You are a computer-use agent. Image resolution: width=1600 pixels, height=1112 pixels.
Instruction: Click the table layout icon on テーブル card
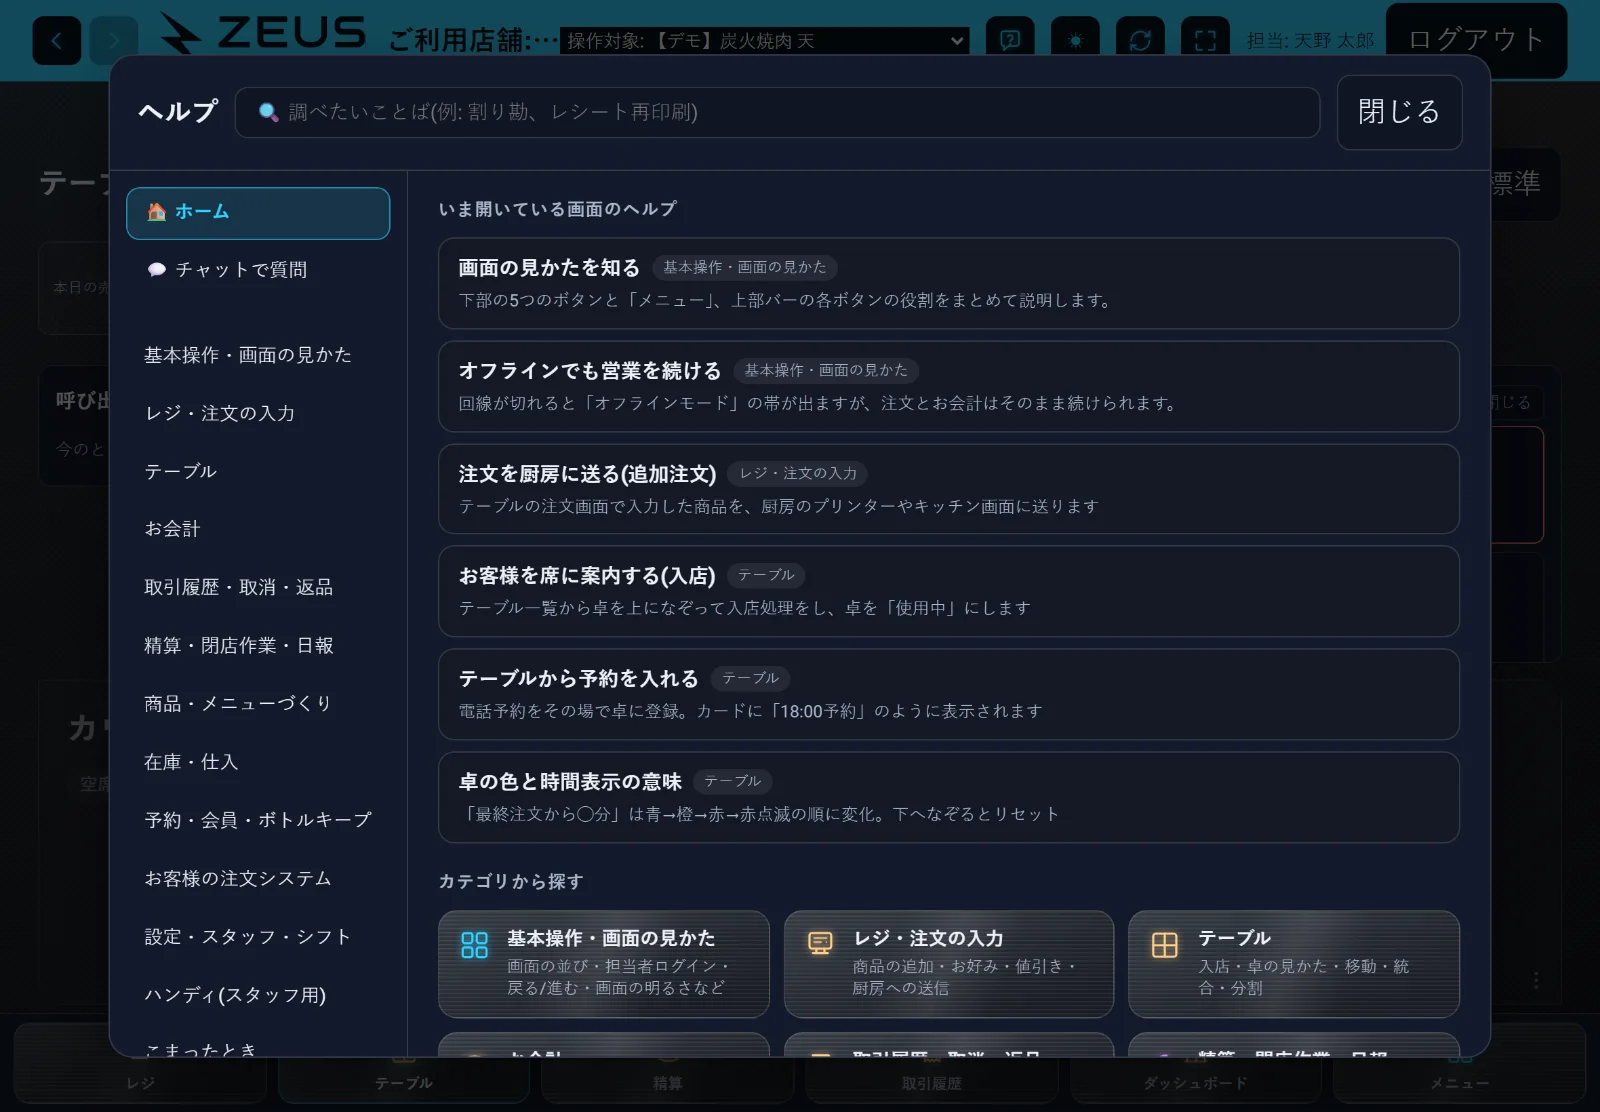tap(1165, 945)
